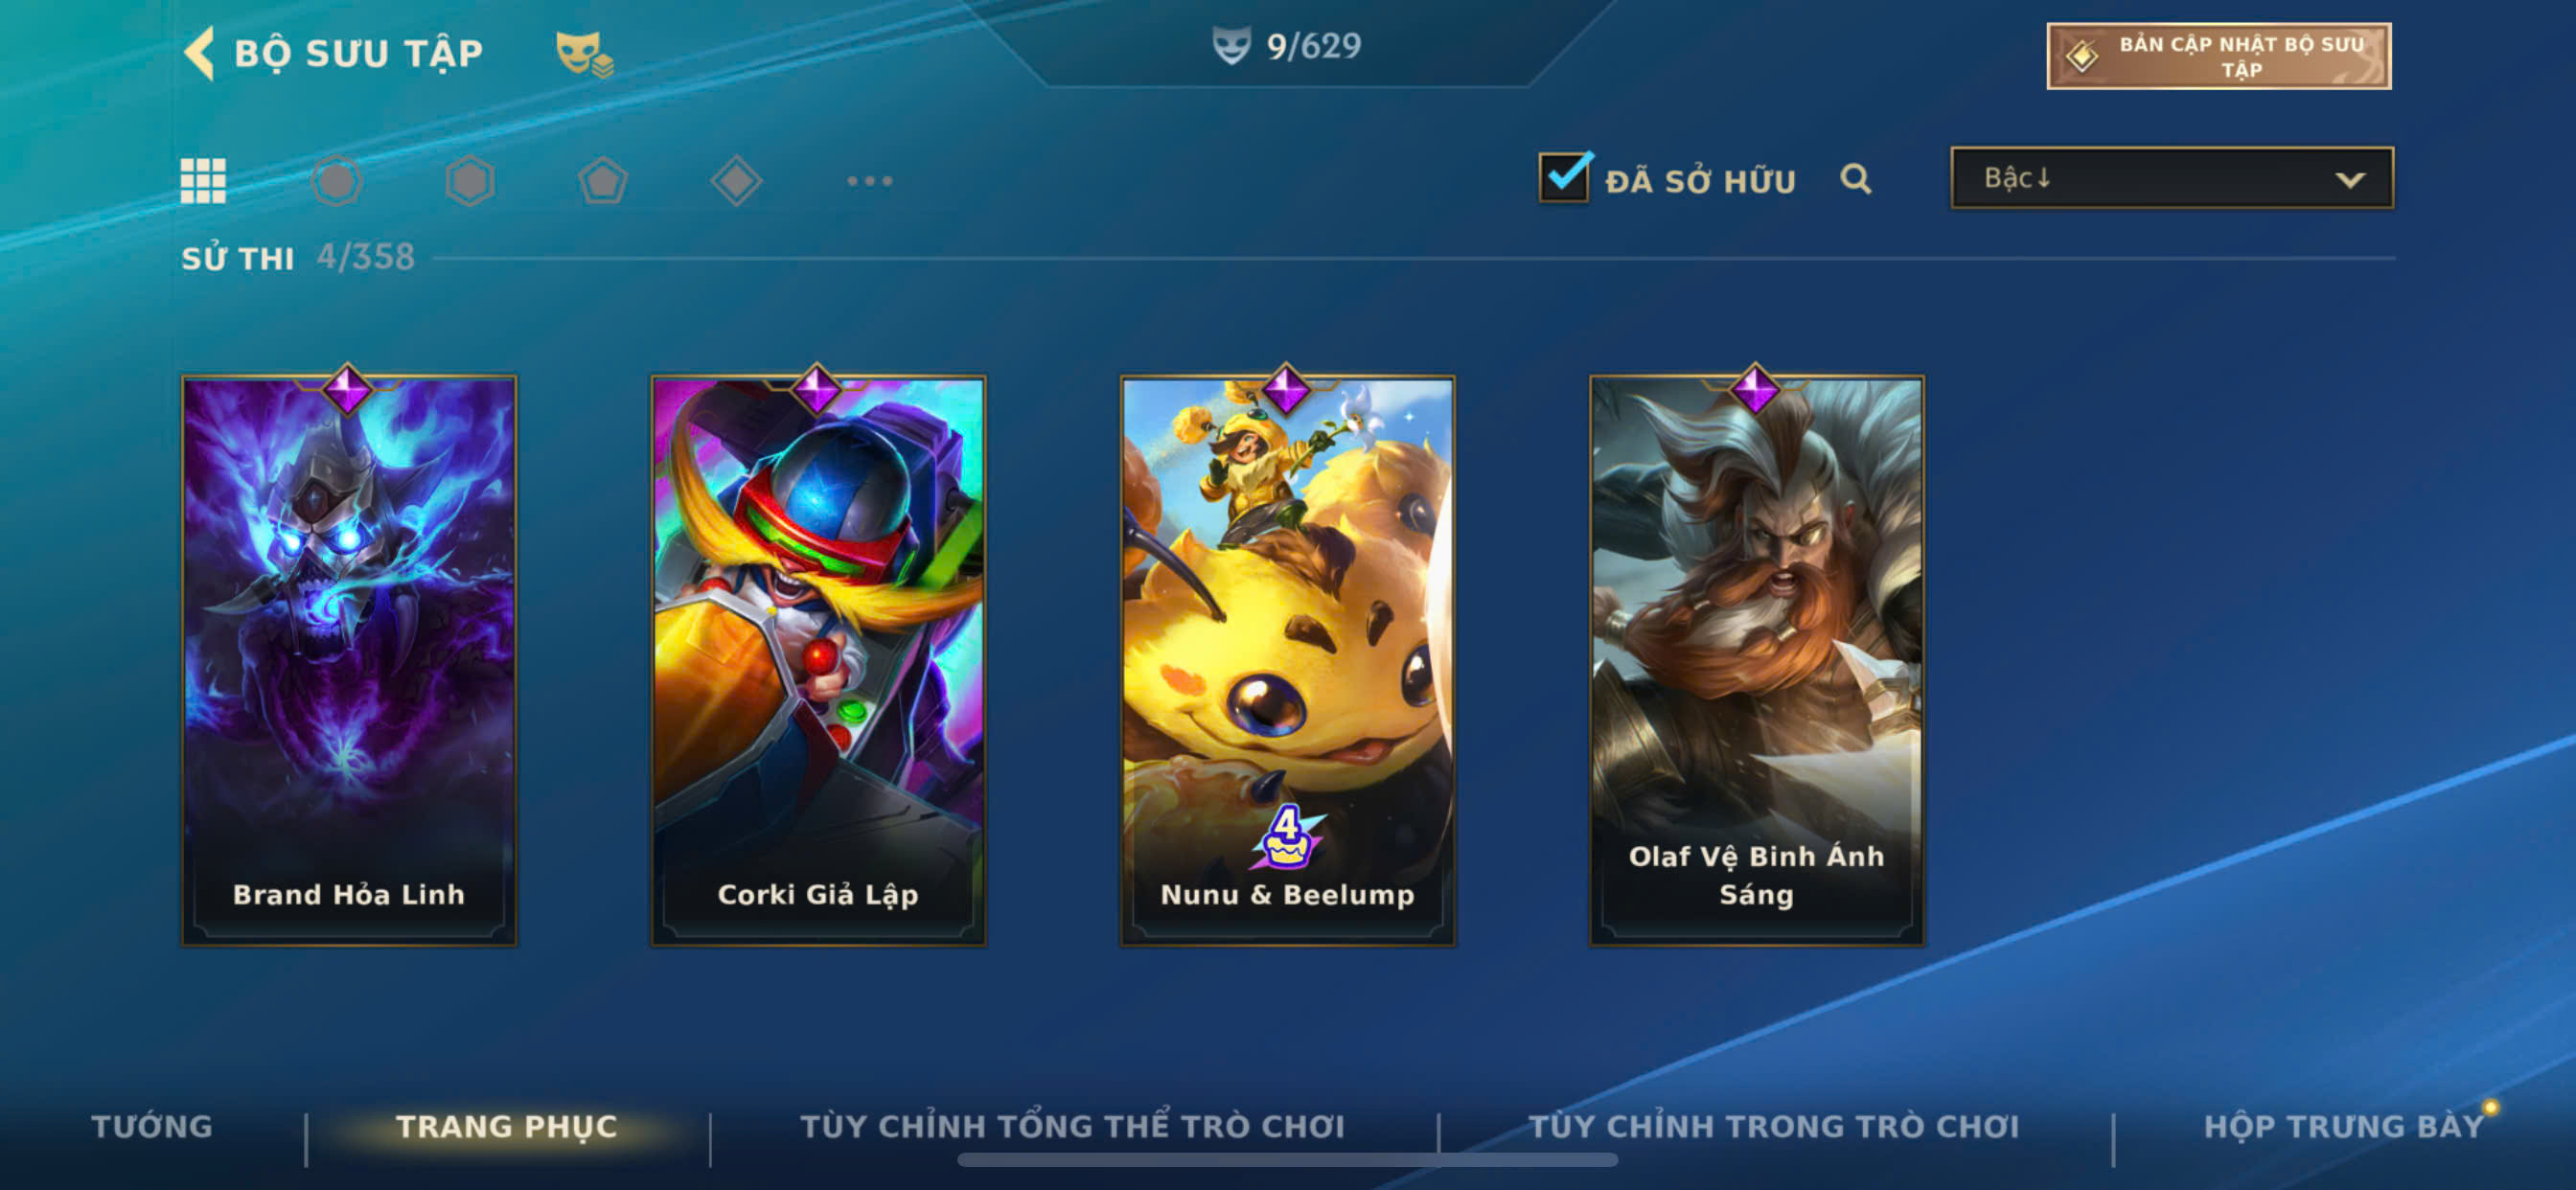Filter skins by pentagon rarity icon

603,181
